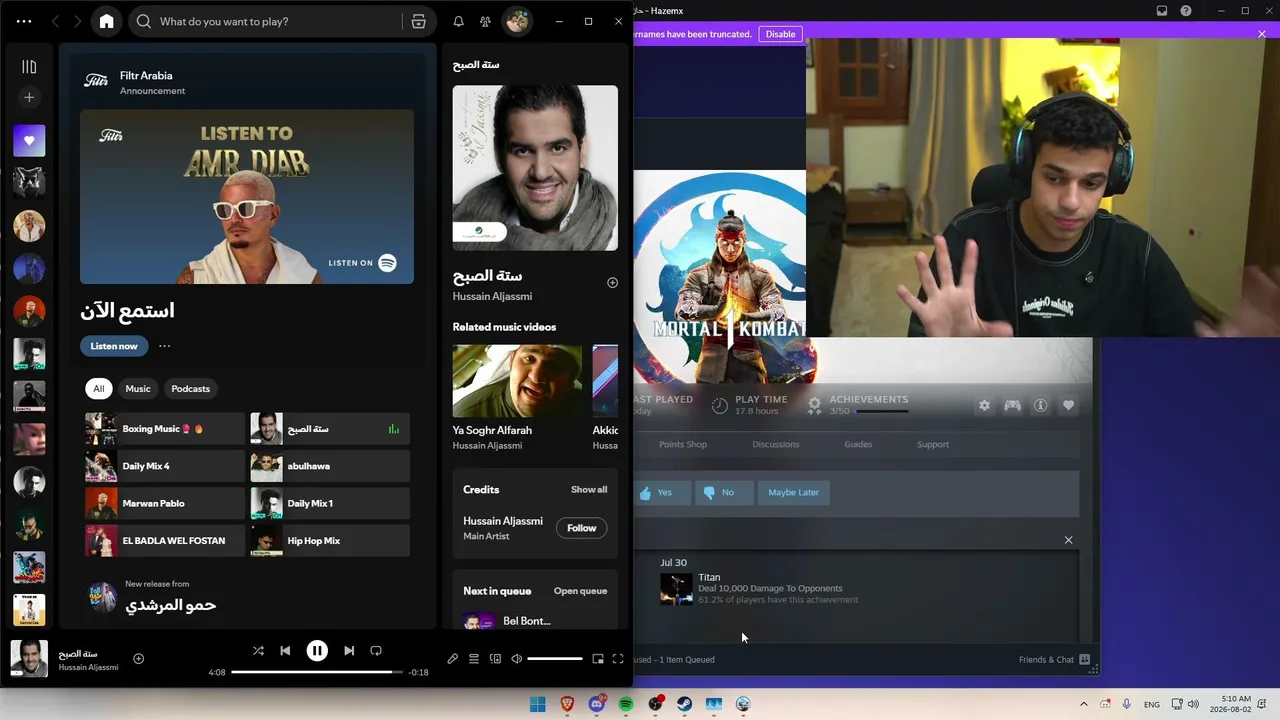
Task: Open the Windows Start menu
Action: point(538,704)
